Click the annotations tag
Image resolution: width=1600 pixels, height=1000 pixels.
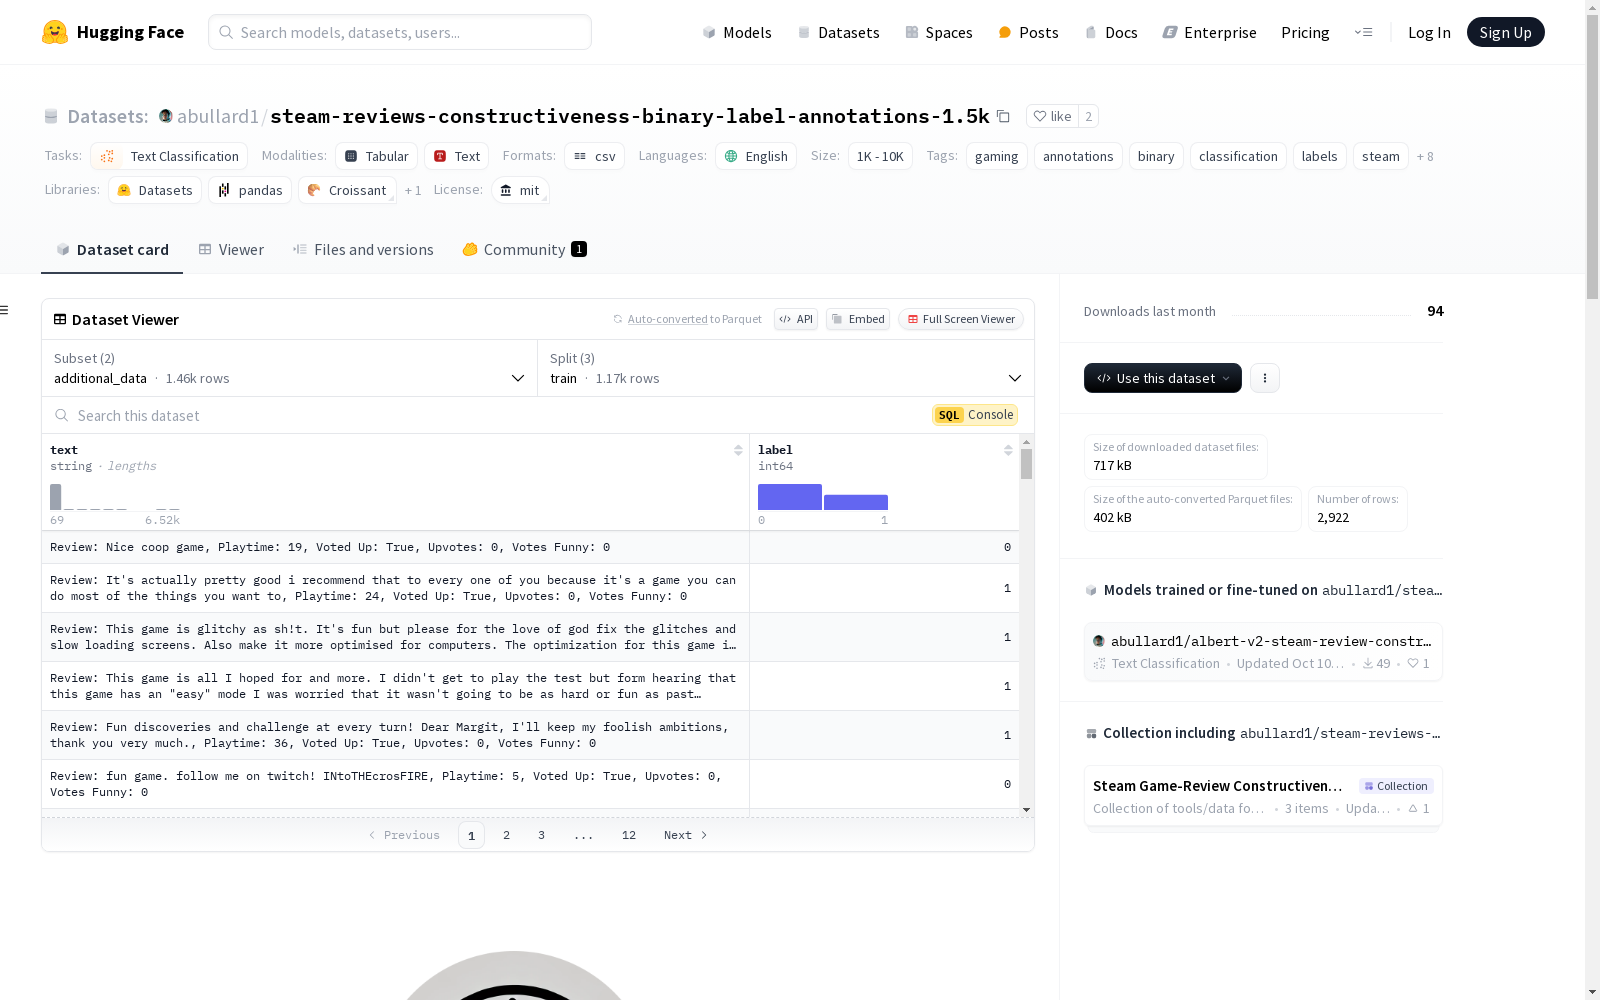pyautogui.click(x=1078, y=156)
